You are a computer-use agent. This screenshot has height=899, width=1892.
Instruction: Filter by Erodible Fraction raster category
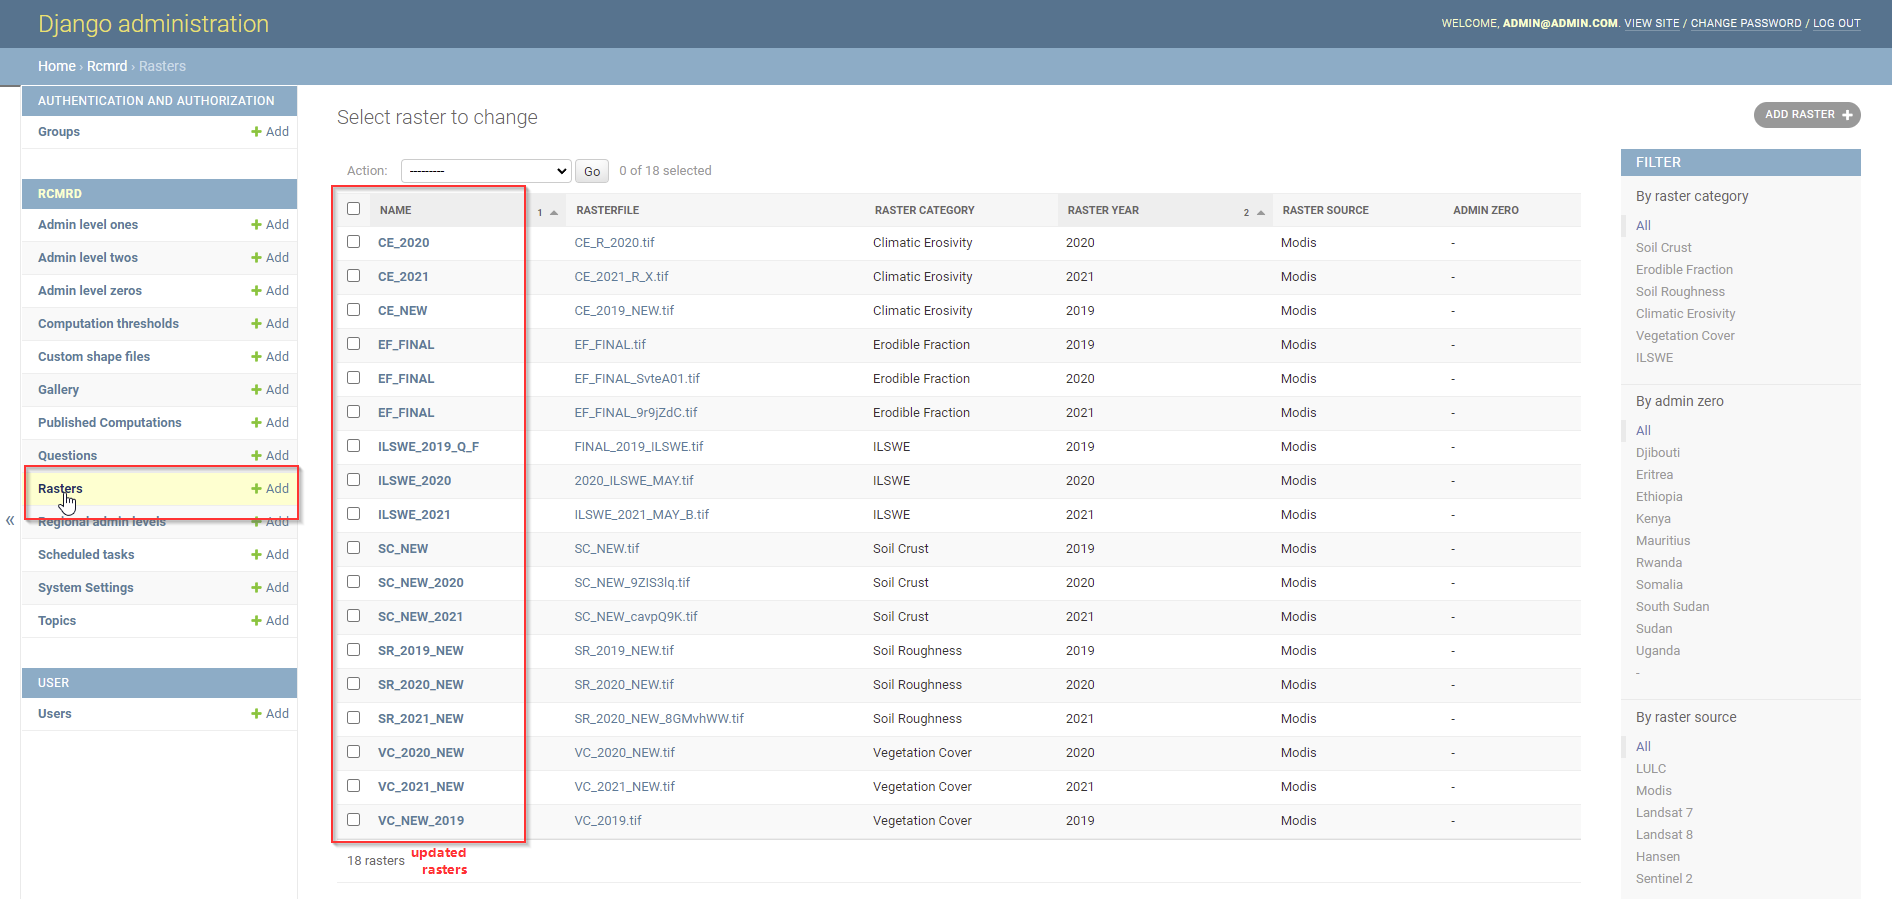tap(1684, 270)
